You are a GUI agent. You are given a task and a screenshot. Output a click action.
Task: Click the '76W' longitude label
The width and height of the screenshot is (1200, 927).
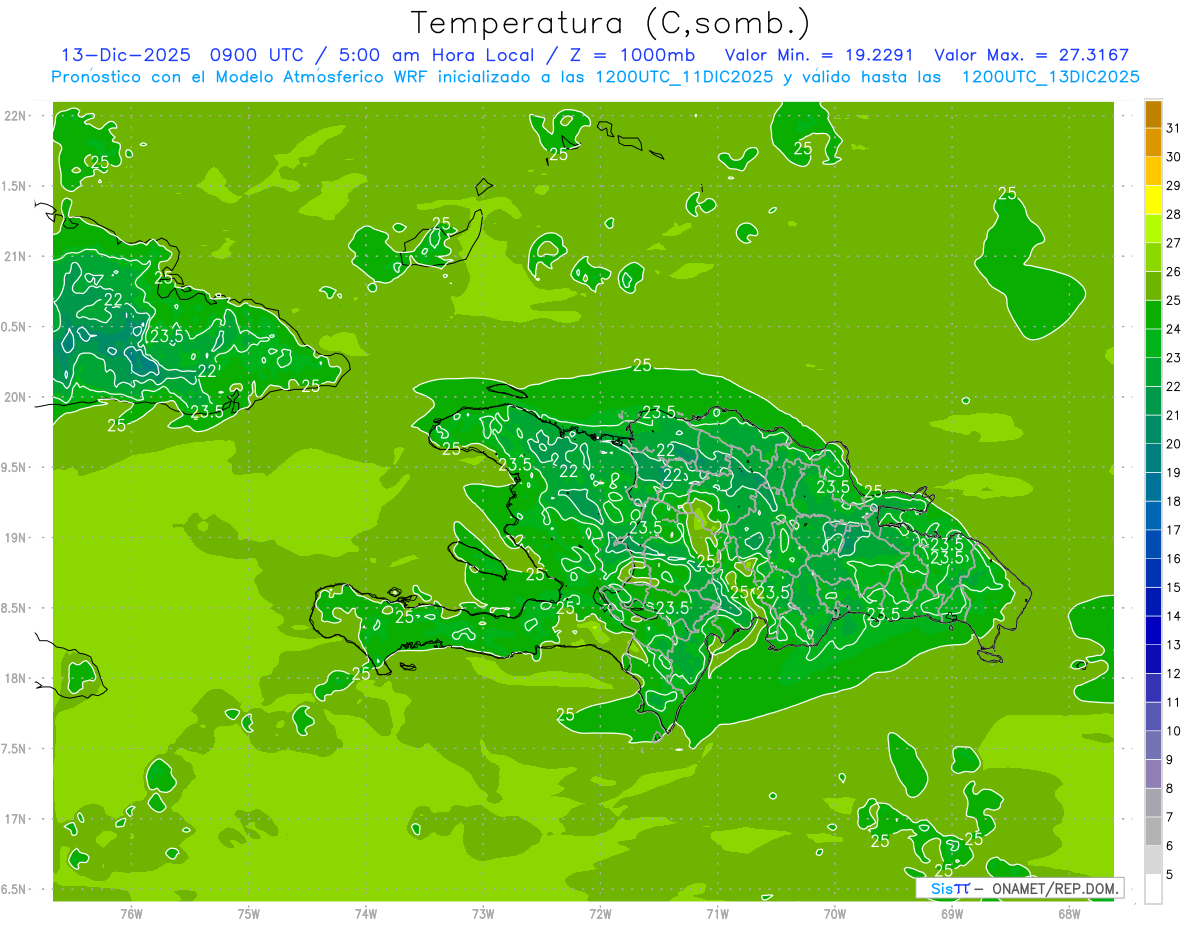[x=131, y=914]
